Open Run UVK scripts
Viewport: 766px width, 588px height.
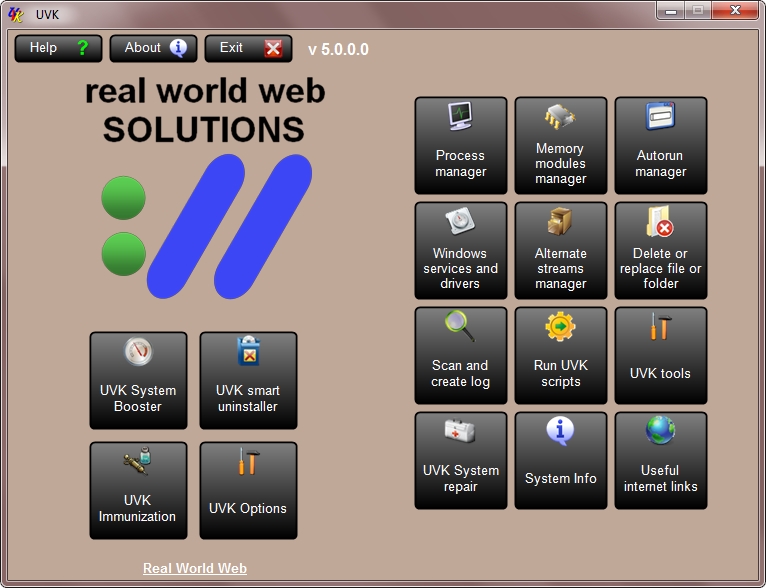(x=560, y=355)
